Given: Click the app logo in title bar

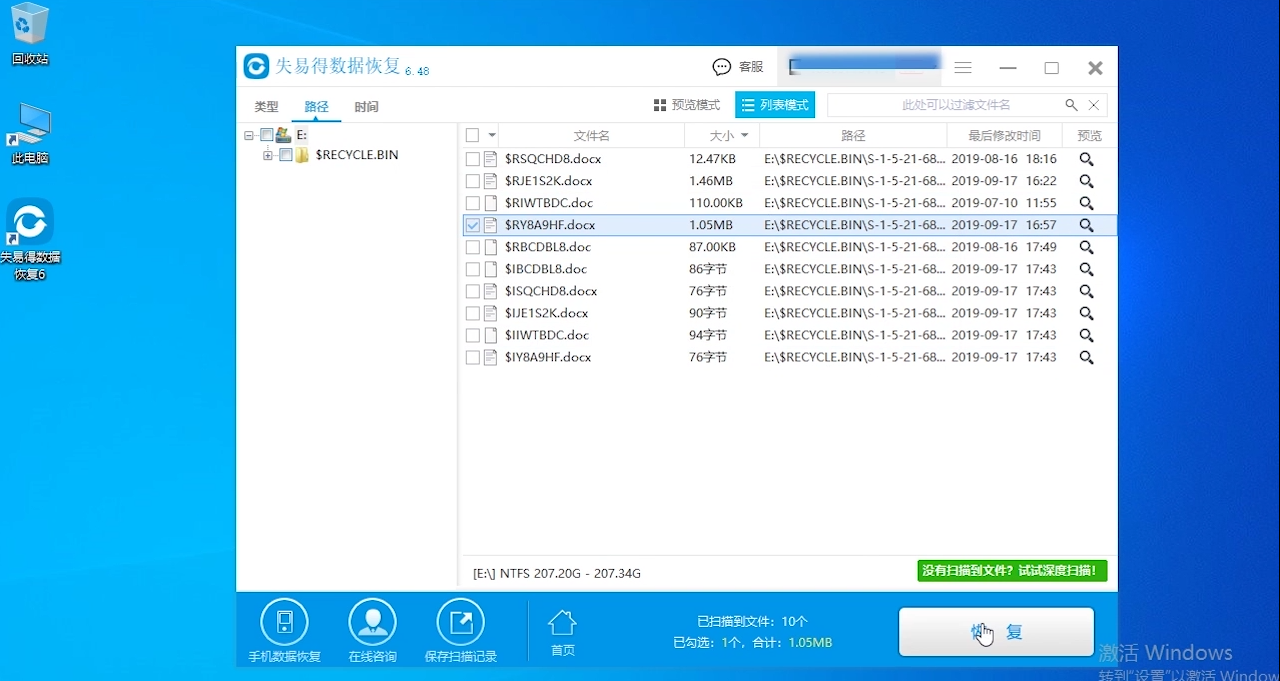Looking at the screenshot, I should click(x=256, y=67).
